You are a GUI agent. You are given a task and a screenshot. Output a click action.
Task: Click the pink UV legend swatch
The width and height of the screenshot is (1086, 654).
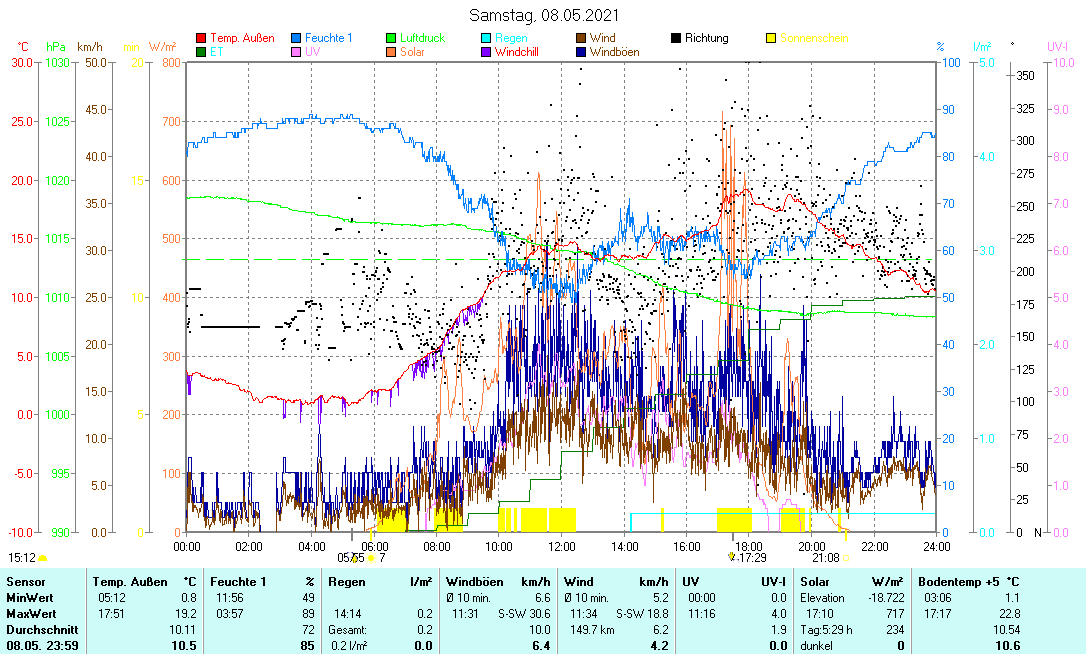point(296,52)
